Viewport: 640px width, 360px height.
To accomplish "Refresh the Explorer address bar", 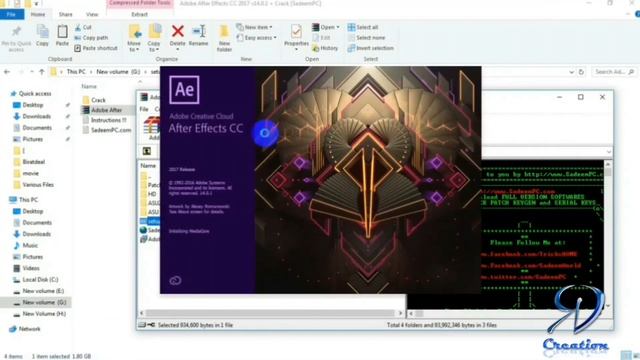I will 581,72.
